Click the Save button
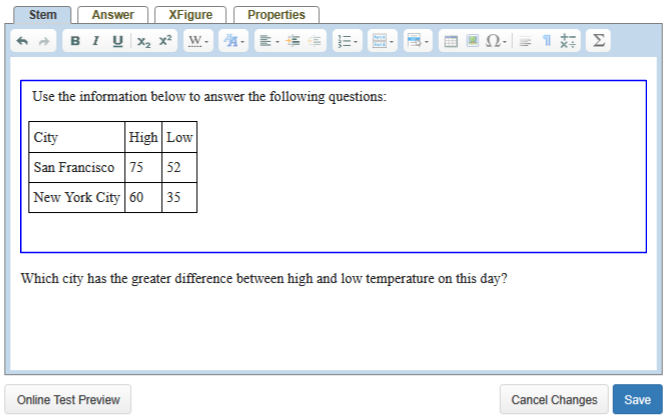 (637, 400)
